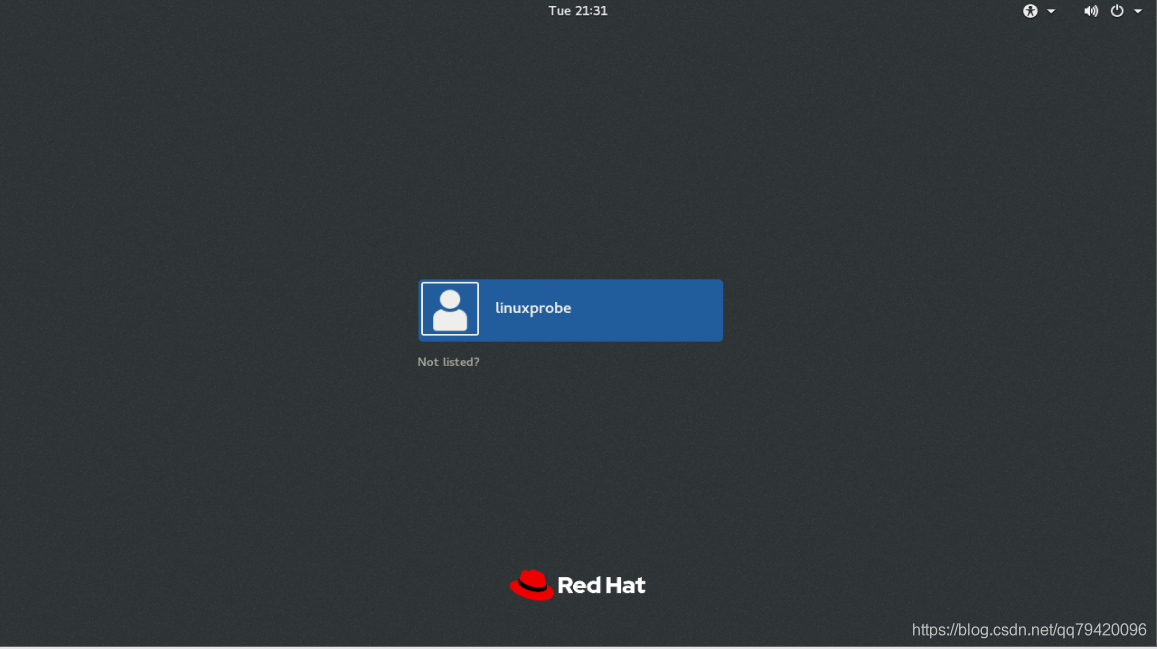
Task: Expand the accessibility dropdown arrow
Action: pyautogui.click(x=1051, y=11)
